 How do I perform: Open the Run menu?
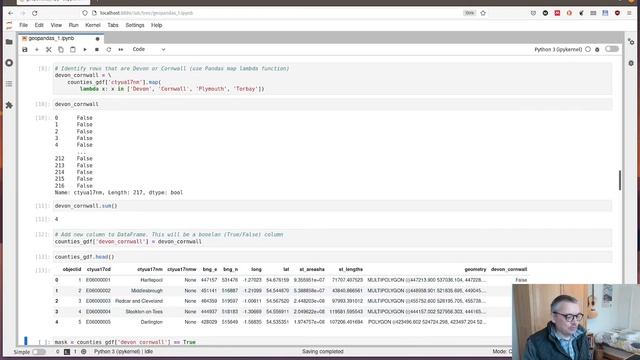pyautogui.click(x=73, y=25)
